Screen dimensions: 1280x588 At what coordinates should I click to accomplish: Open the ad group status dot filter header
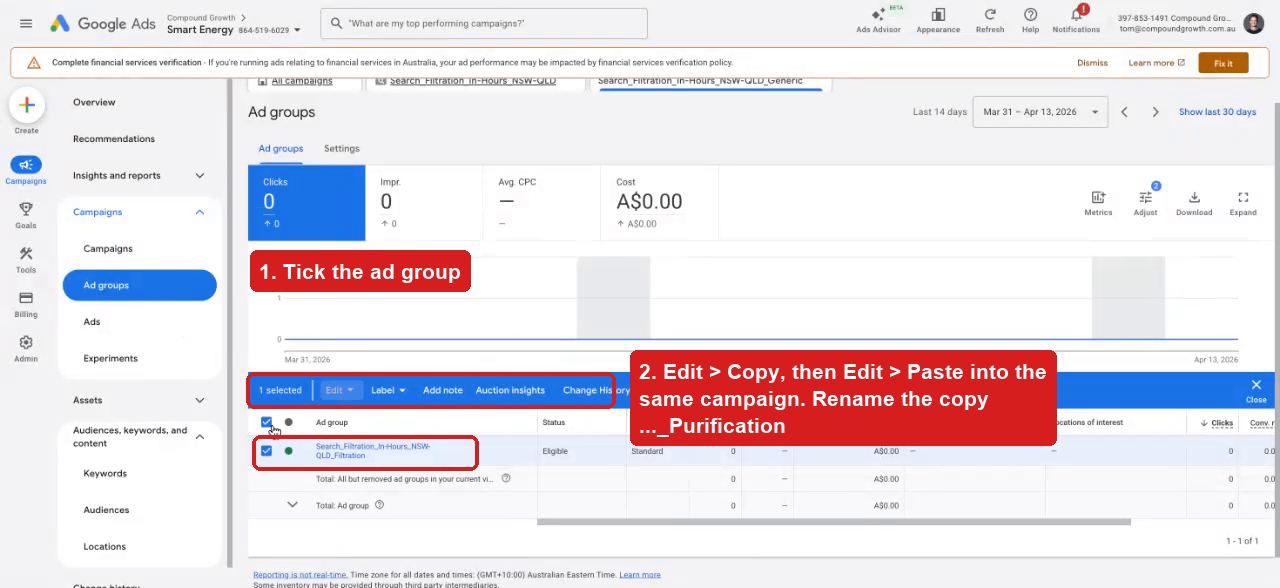pos(289,422)
